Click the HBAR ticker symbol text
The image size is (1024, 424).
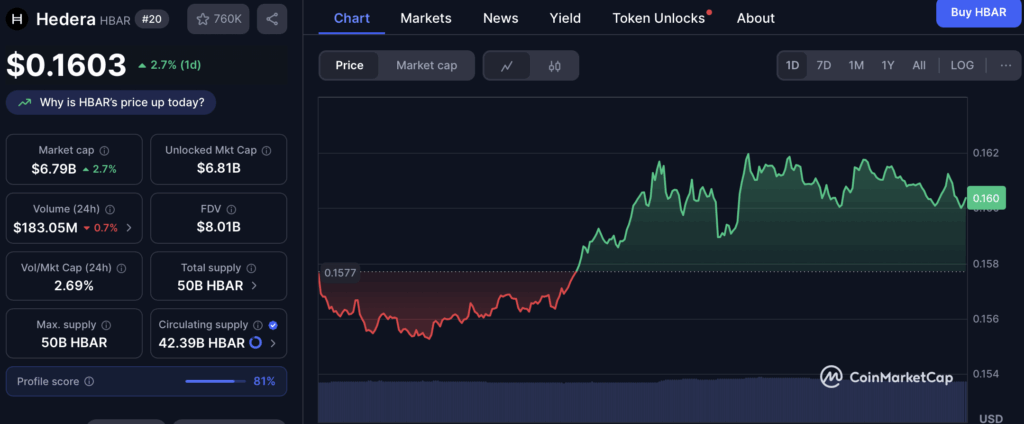tap(115, 21)
